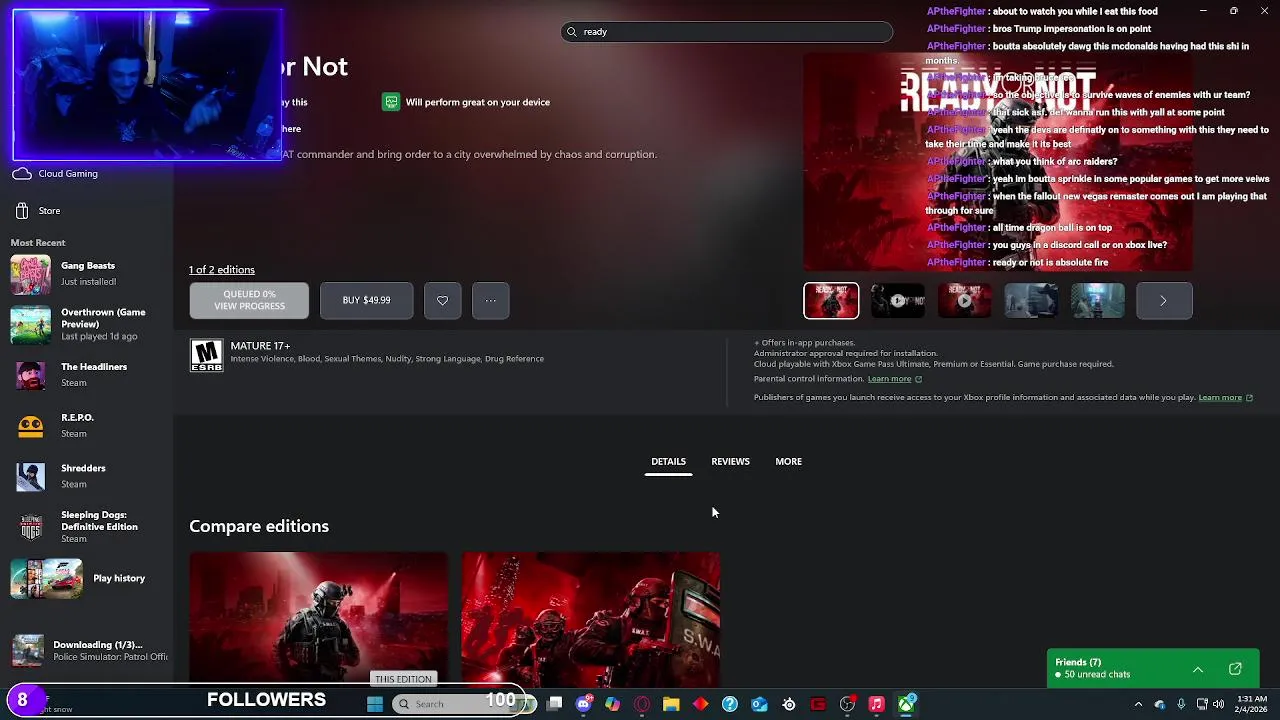1280x720 pixels.
Task: Open the Windows Start menu
Action: click(x=375, y=704)
